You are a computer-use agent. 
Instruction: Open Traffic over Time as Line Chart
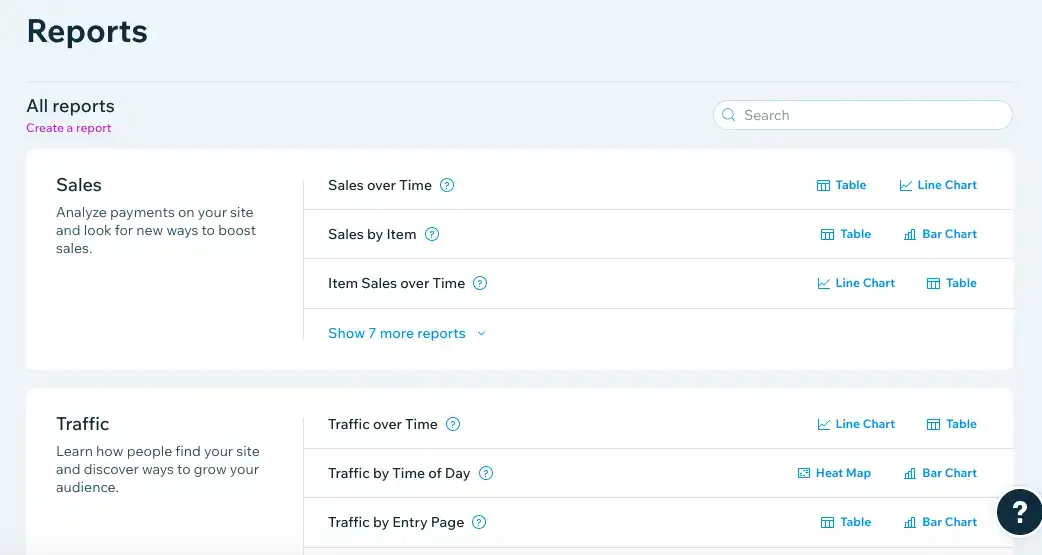[x=856, y=424]
